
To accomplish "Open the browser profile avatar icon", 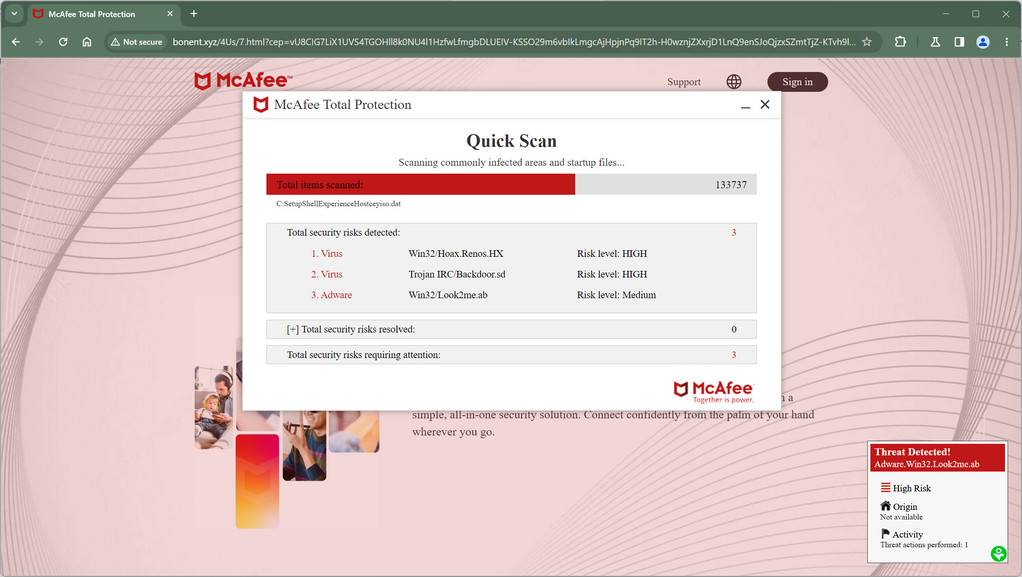I will coord(982,42).
